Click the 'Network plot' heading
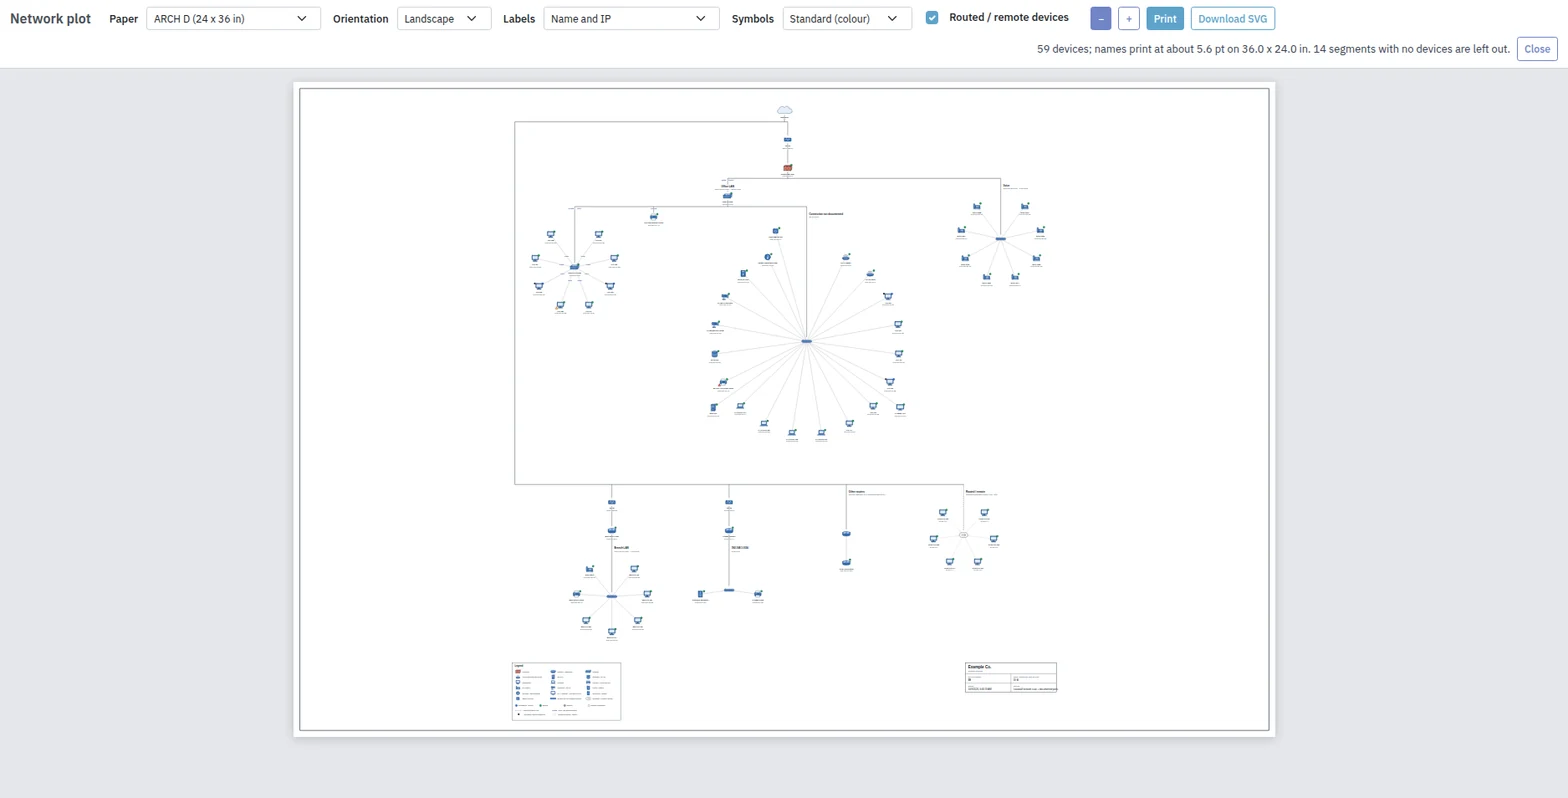Screen dimensions: 1568x798 point(50,19)
